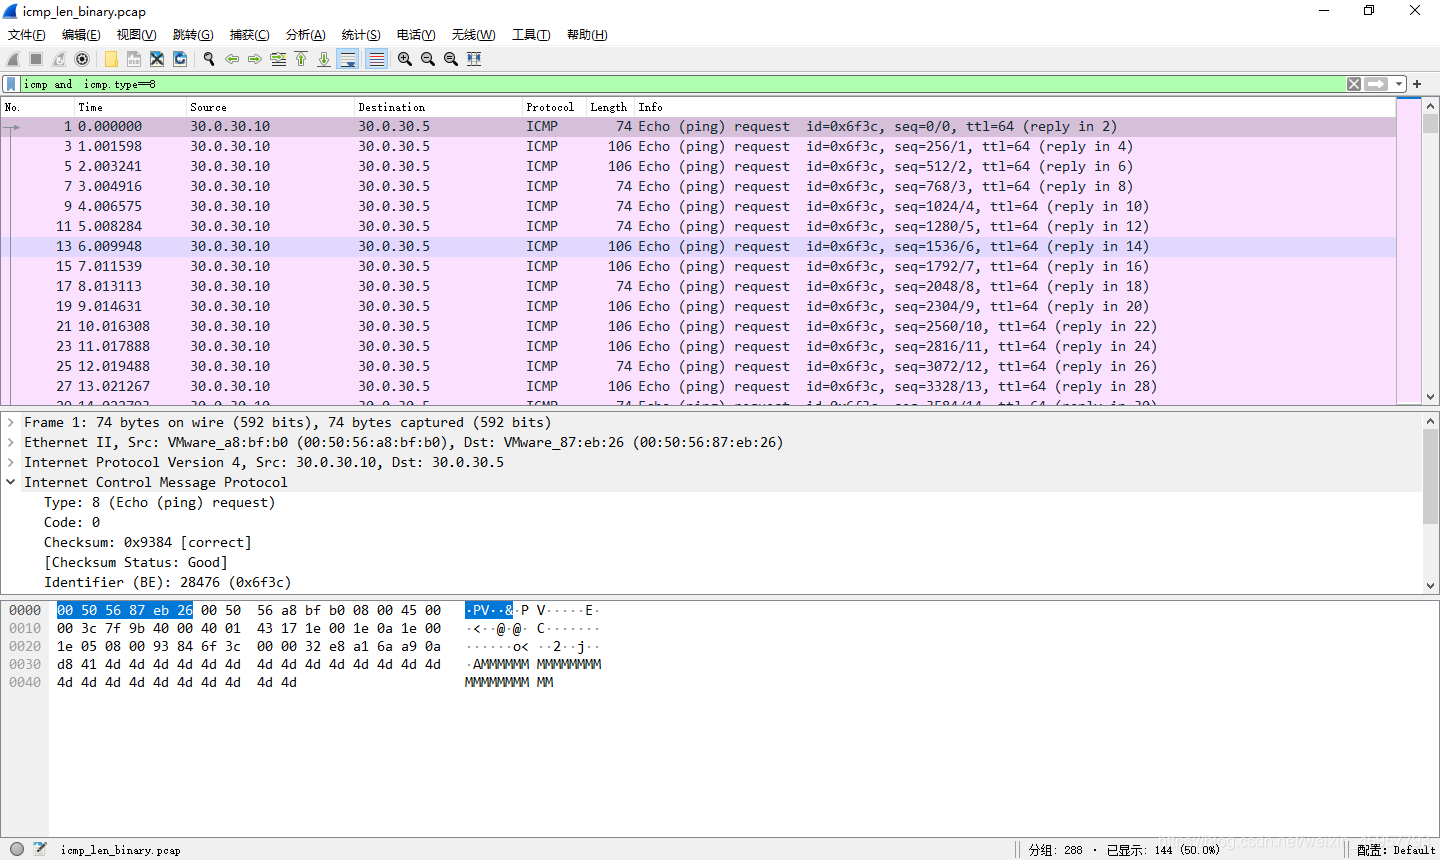Open the 分析 menu
The image size is (1440, 860).
pyautogui.click(x=306, y=35)
